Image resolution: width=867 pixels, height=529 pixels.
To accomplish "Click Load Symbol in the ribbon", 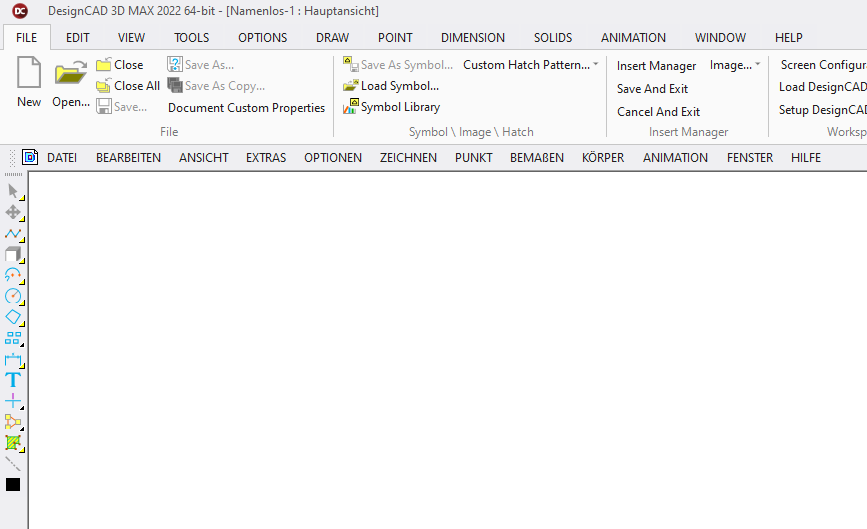I will tap(391, 86).
